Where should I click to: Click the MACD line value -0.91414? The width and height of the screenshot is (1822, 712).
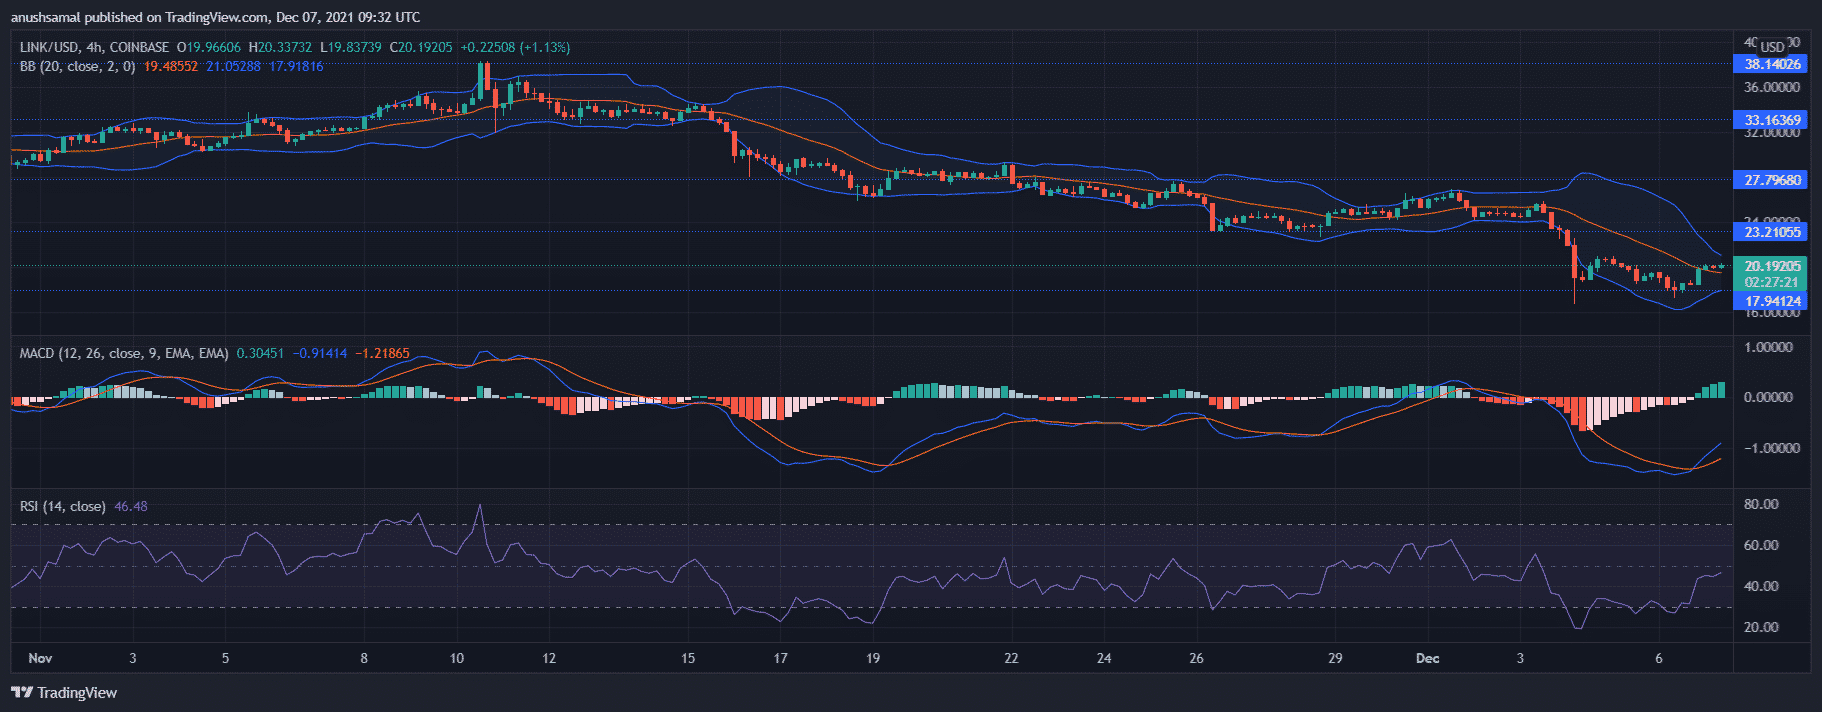click(320, 353)
